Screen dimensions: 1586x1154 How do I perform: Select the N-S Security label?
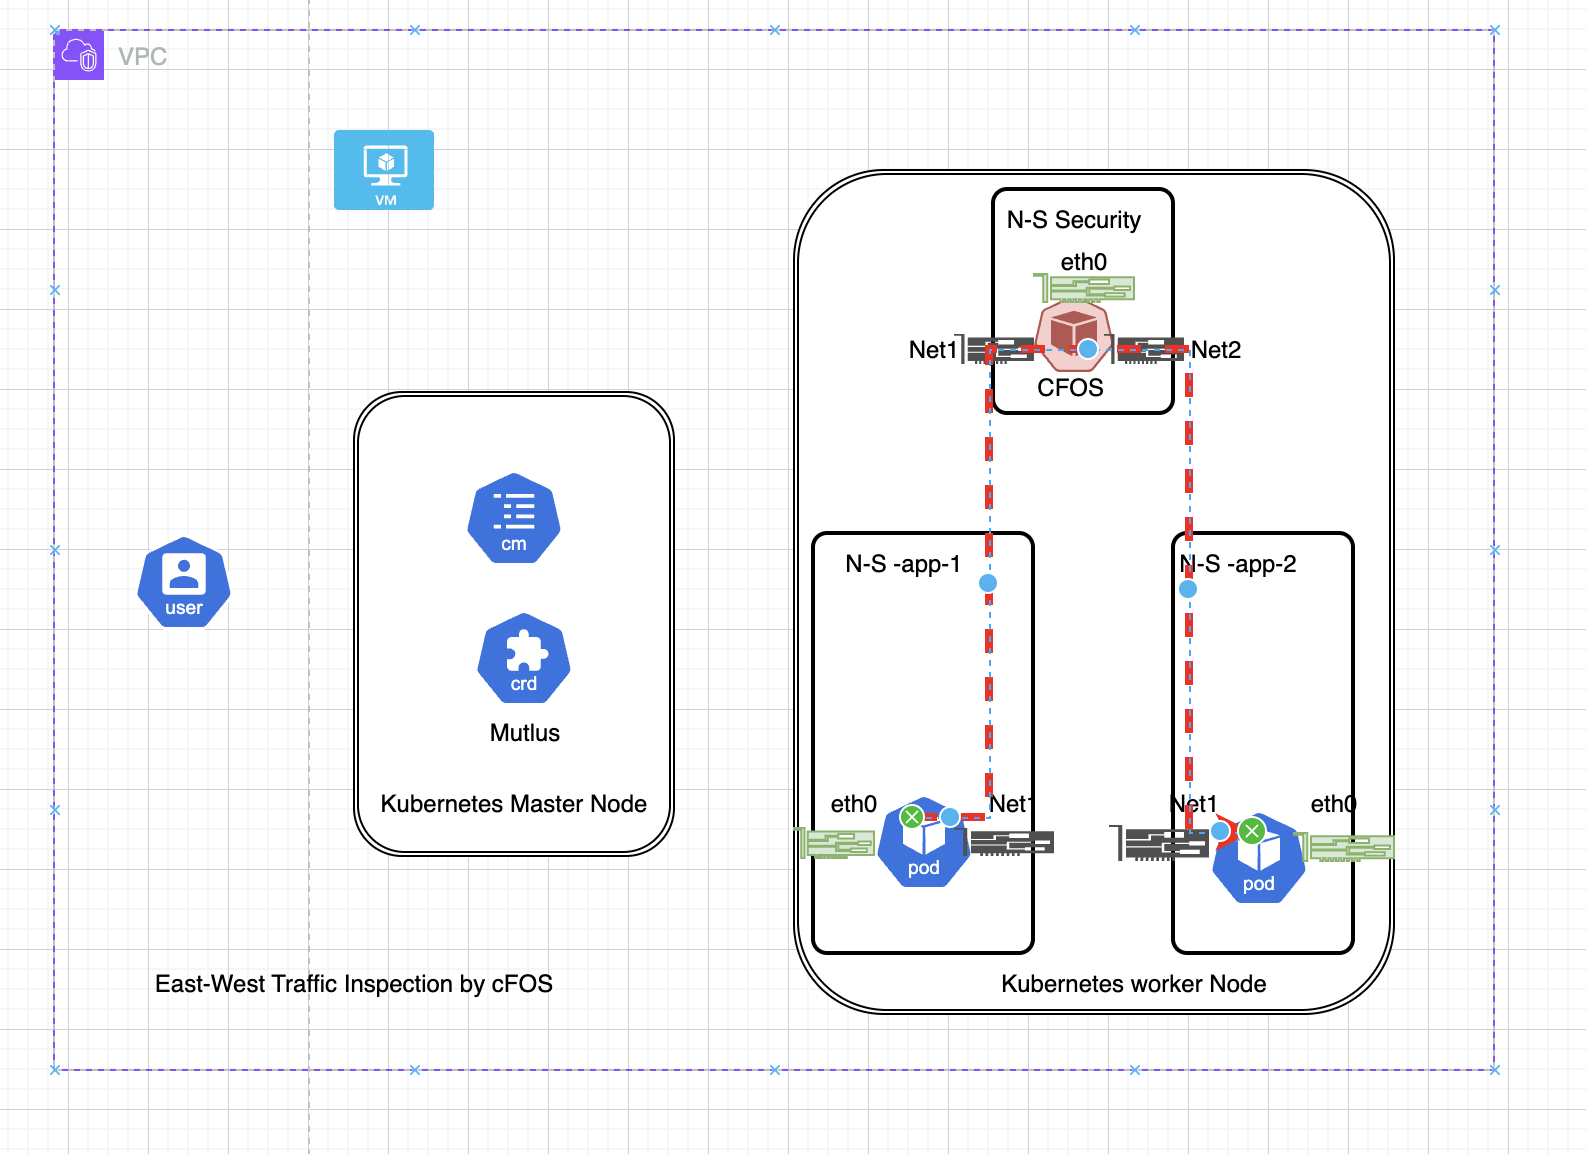coord(1074,220)
